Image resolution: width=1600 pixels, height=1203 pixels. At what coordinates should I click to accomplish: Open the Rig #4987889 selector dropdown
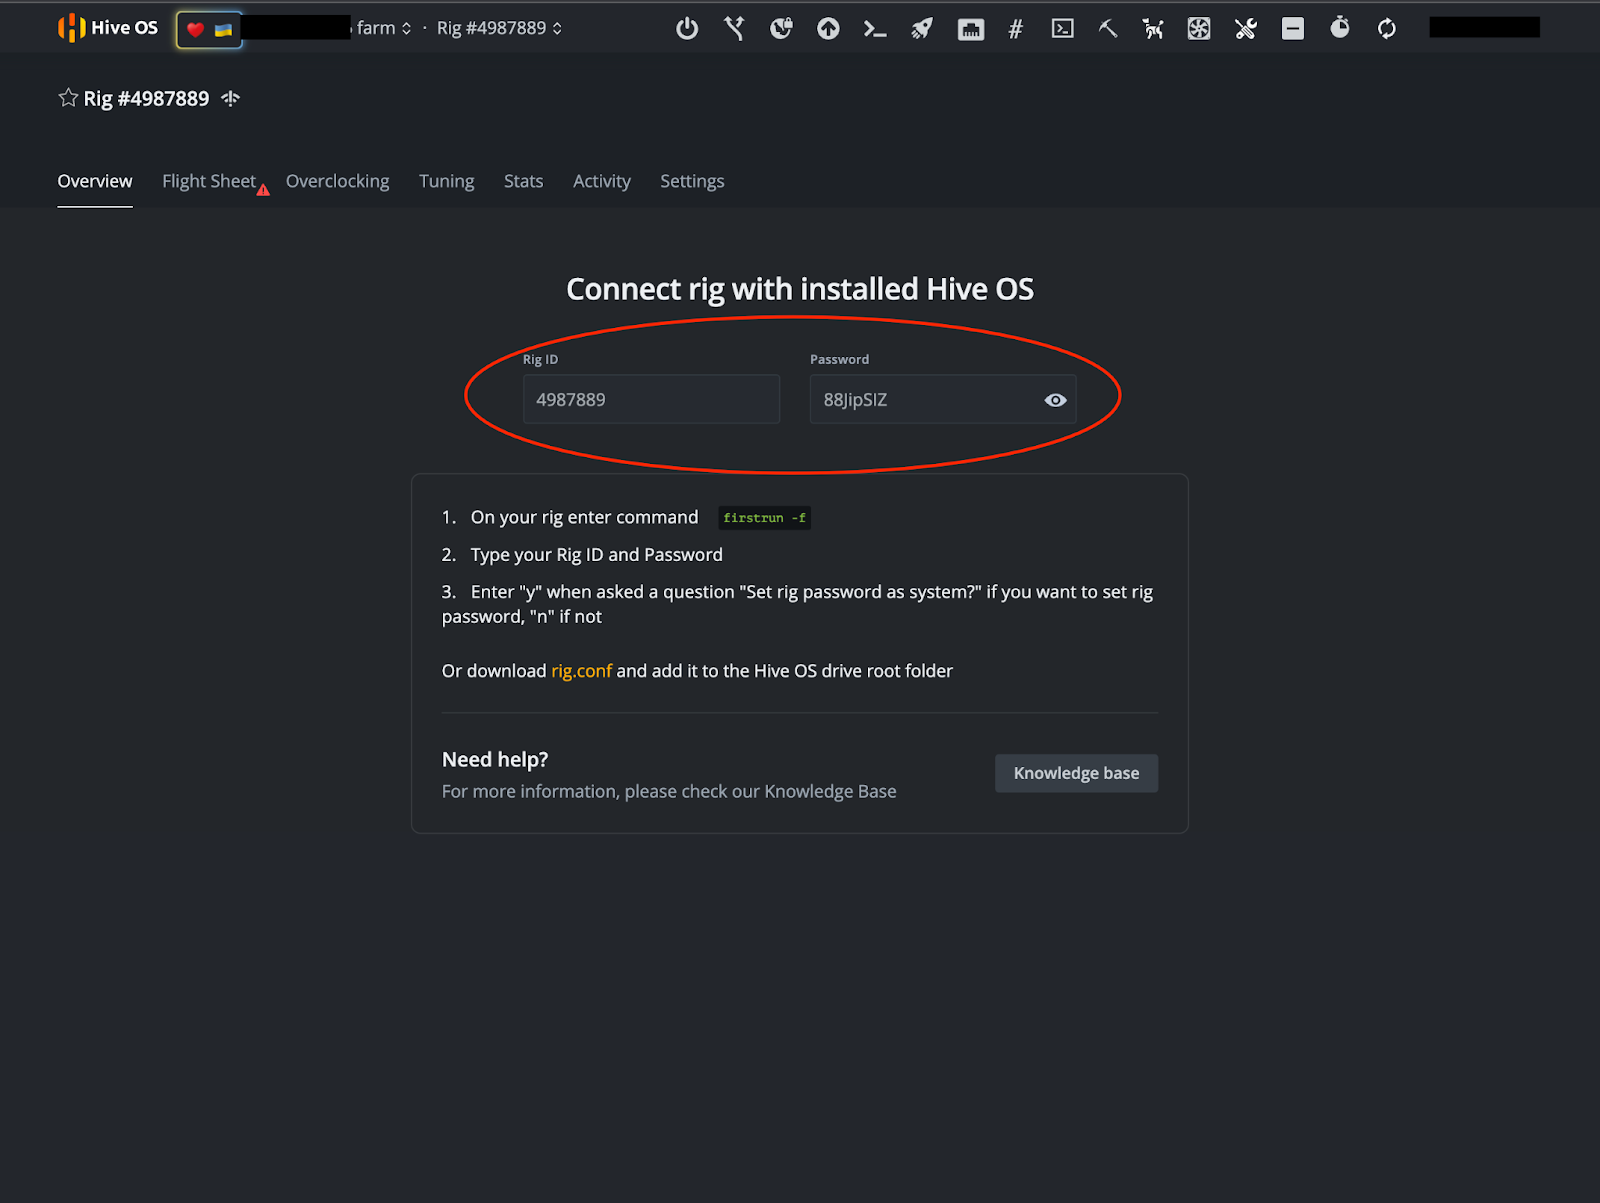pos(499,28)
